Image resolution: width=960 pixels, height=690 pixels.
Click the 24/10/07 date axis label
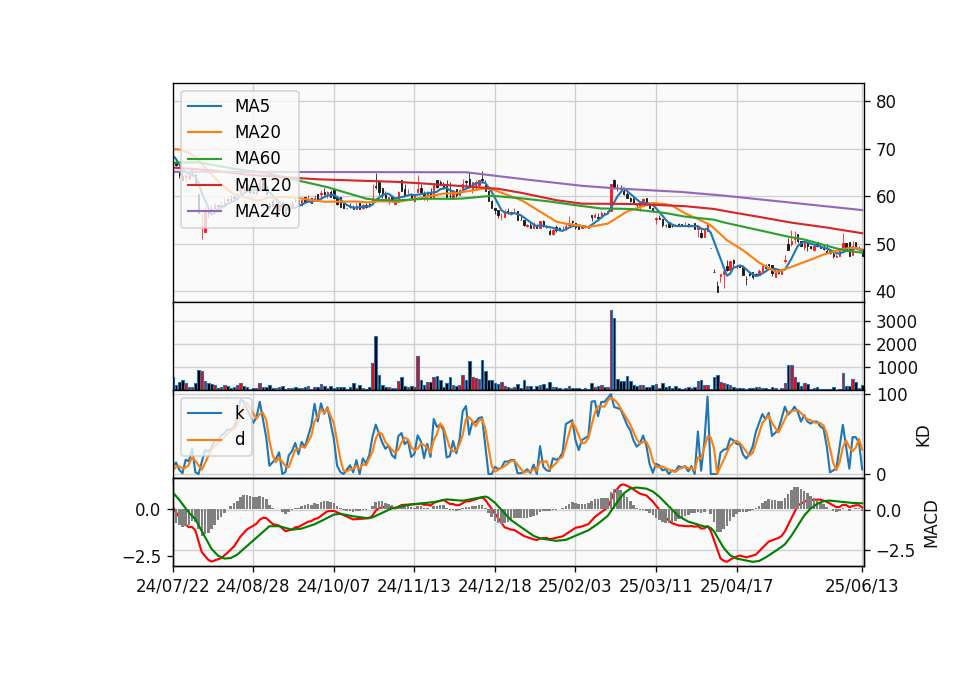tap(334, 586)
